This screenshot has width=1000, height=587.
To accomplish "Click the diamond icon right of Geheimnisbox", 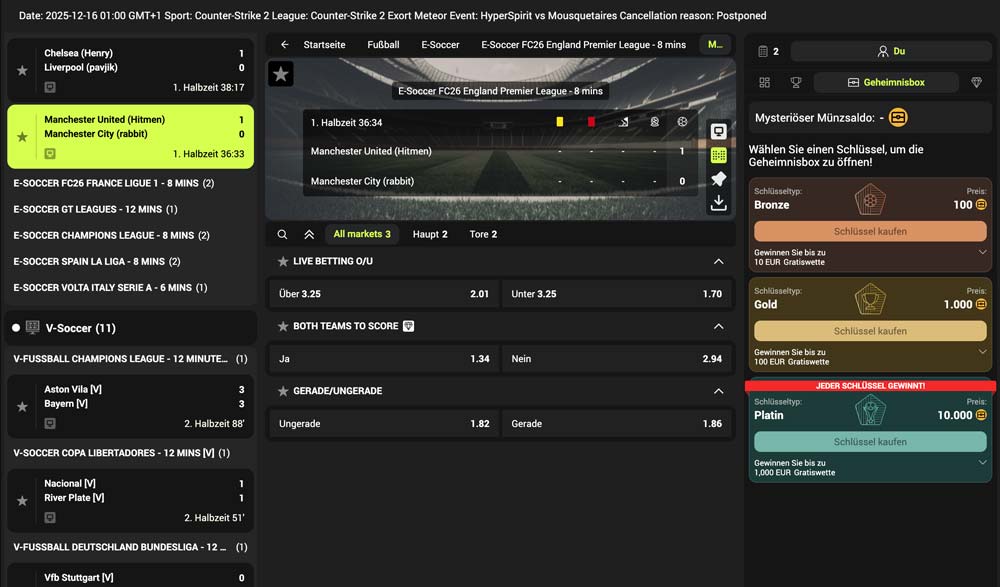I will click(977, 81).
